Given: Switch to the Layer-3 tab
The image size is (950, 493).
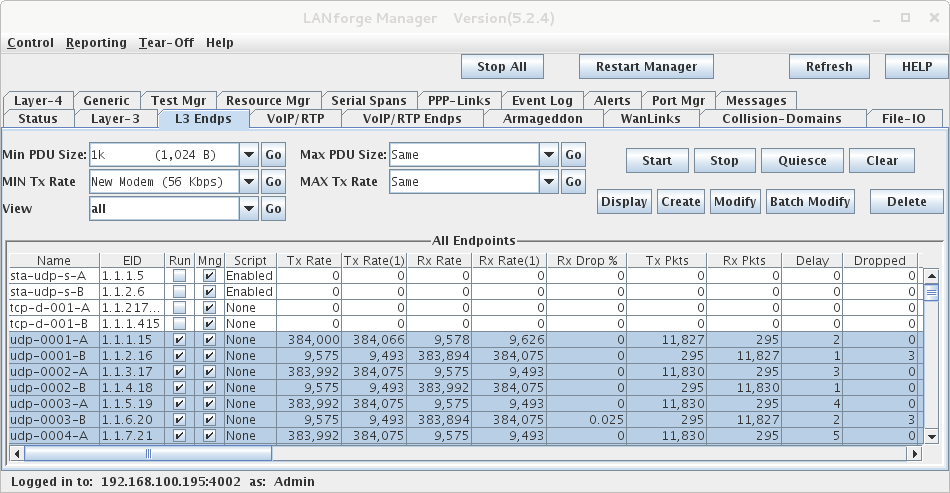Looking at the screenshot, I should click(x=116, y=119).
